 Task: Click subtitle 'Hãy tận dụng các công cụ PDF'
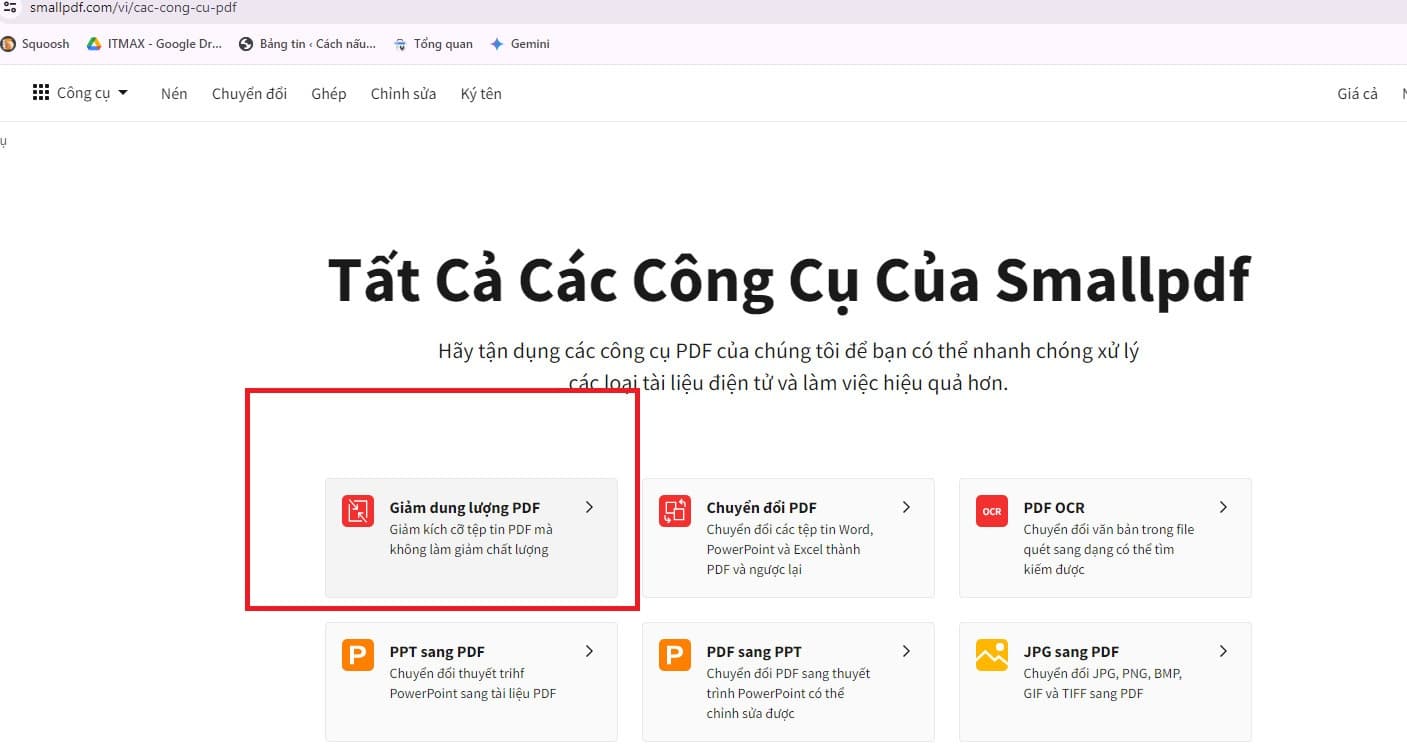click(x=788, y=367)
